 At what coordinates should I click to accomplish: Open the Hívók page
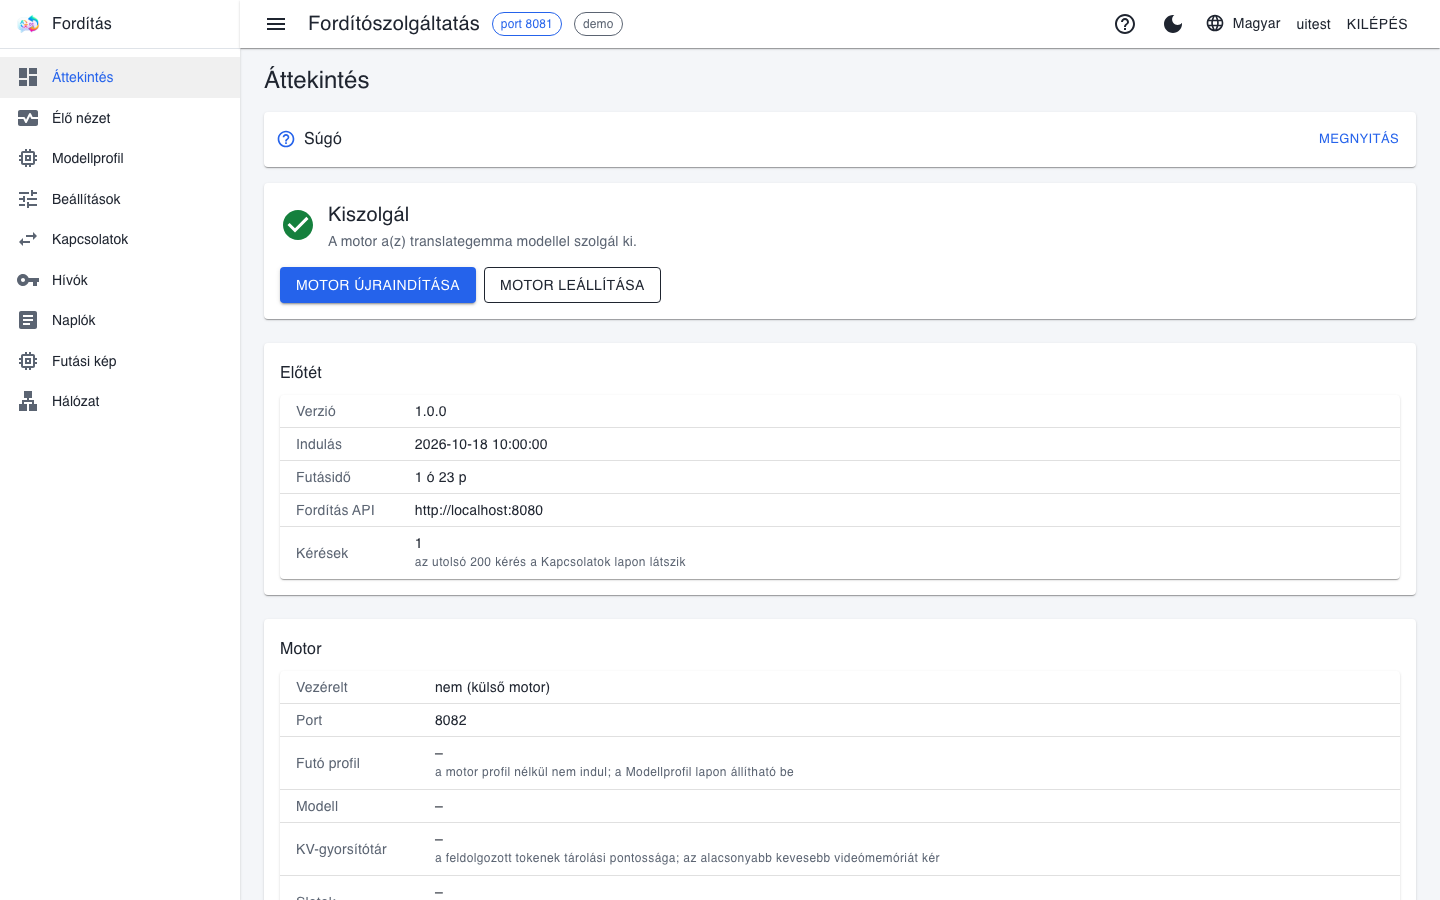pyautogui.click(x=120, y=280)
